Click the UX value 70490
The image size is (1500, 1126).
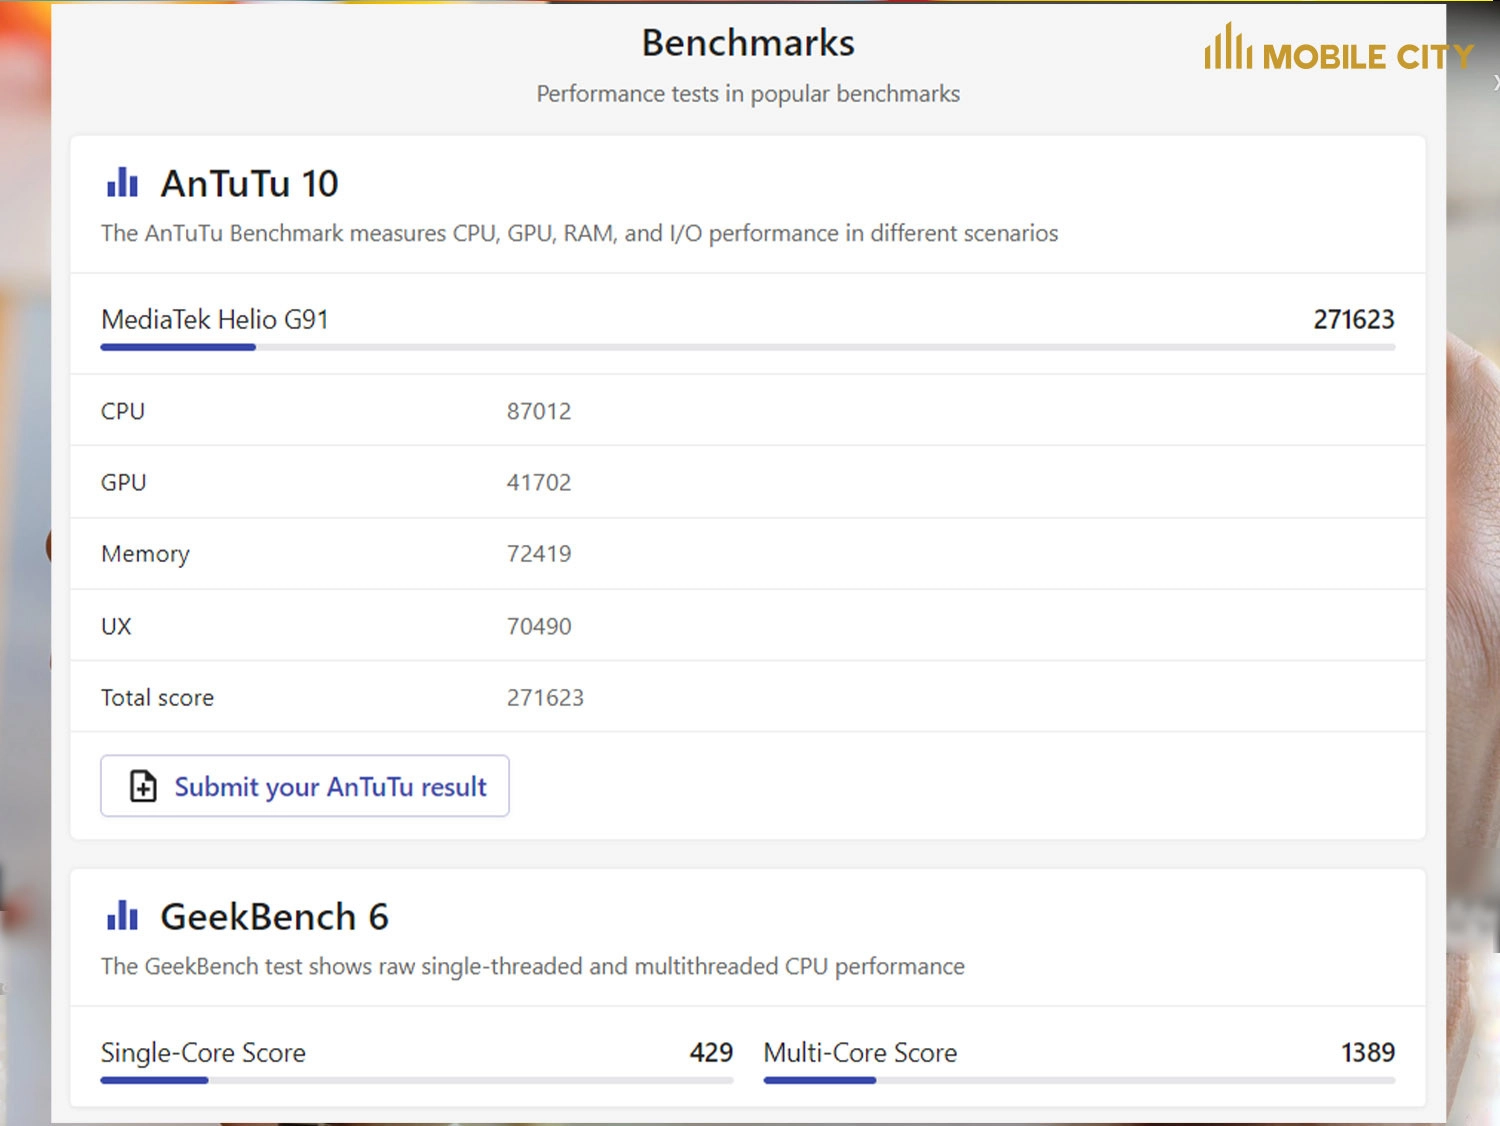pyautogui.click(x=539, y=626)
